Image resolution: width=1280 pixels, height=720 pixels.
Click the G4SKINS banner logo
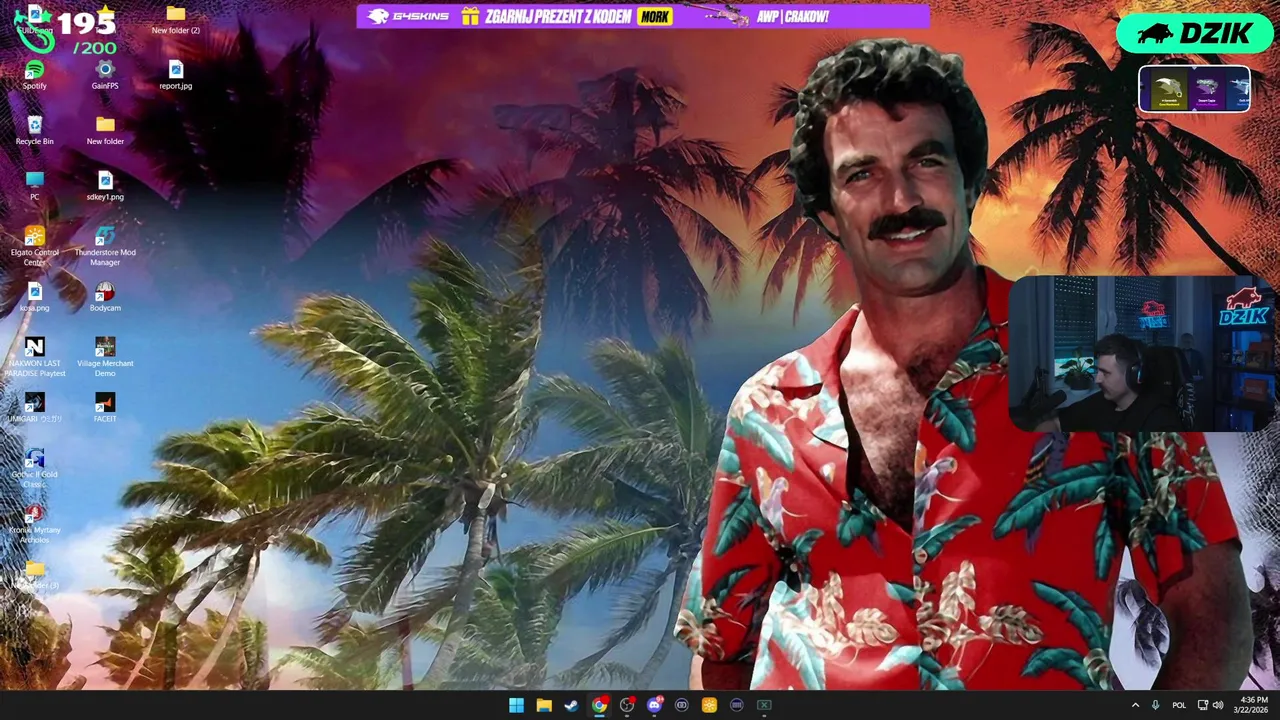point(408,16)
